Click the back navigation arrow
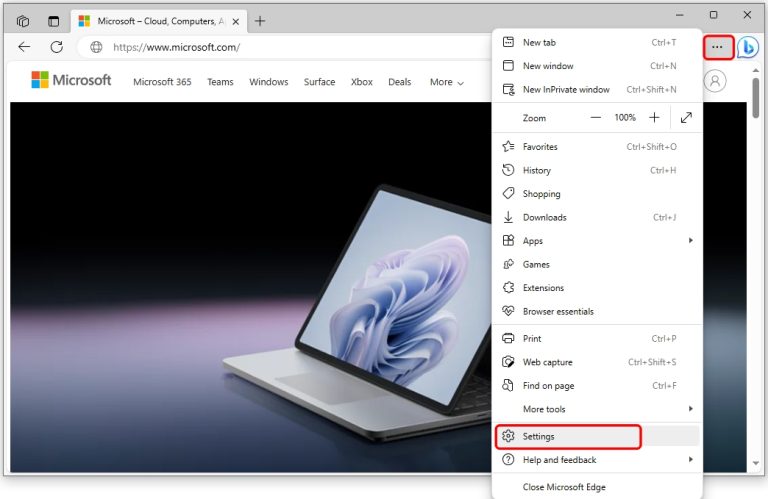768x499 pixels. point(24,47)
